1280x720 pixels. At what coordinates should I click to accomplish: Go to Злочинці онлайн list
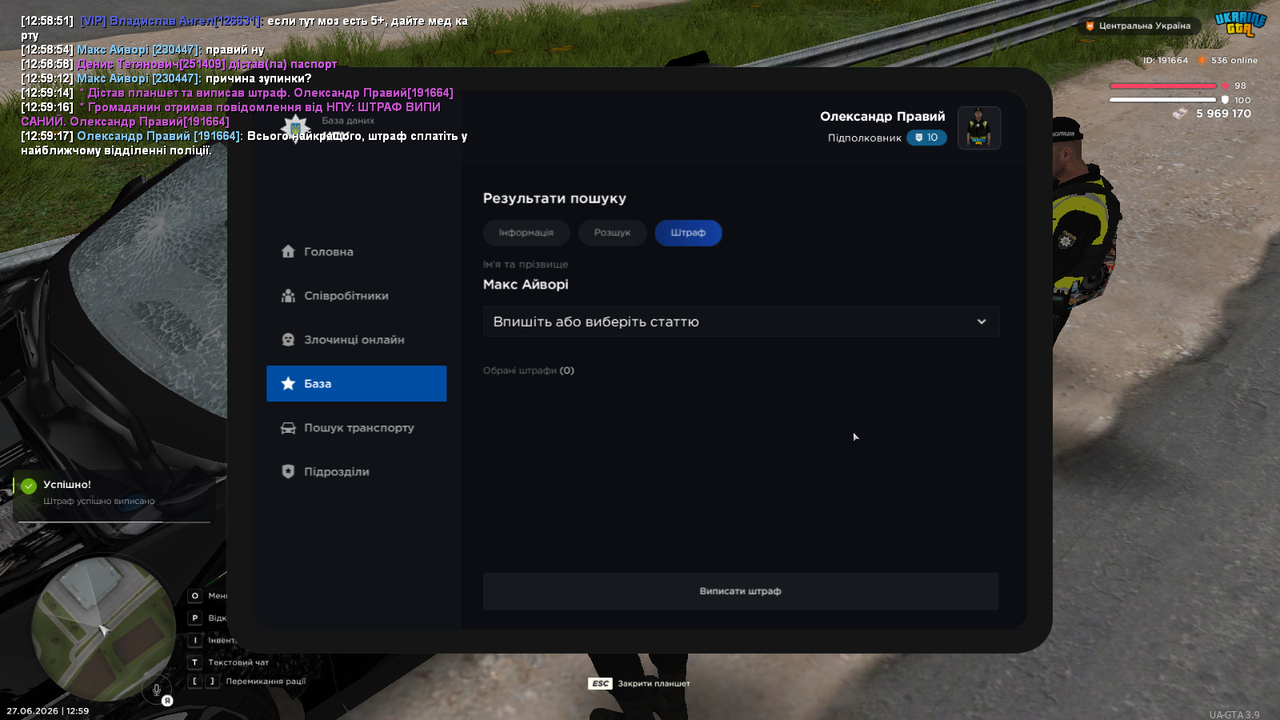356,340
